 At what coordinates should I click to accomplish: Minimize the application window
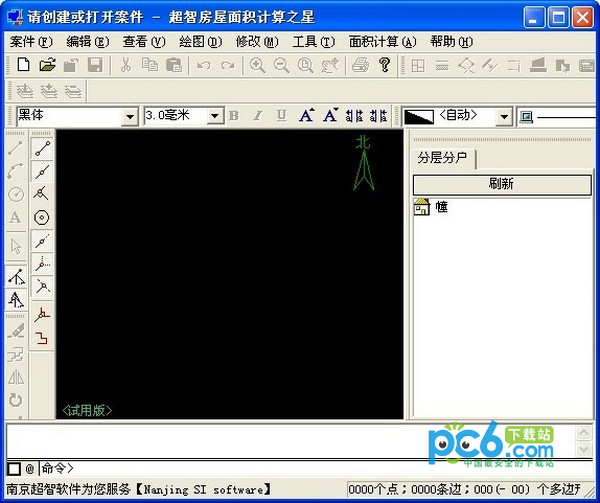[x=534, y=18]
